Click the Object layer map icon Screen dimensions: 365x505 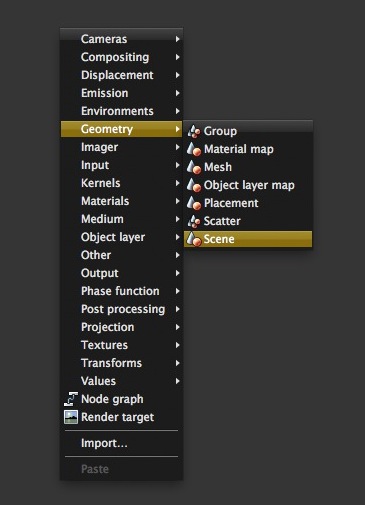pyautogui.click(x=194, y=185)
